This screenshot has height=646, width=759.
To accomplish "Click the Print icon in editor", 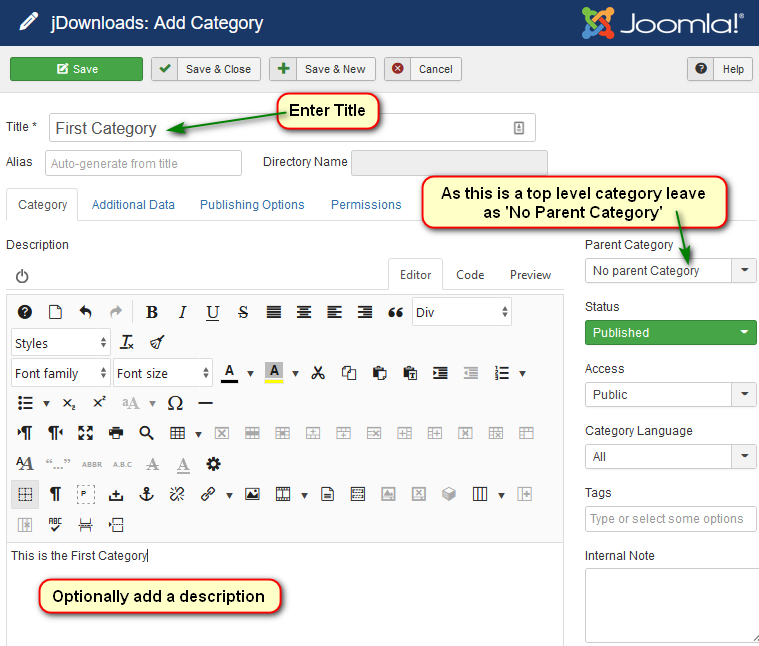I will tap(116, 433).
